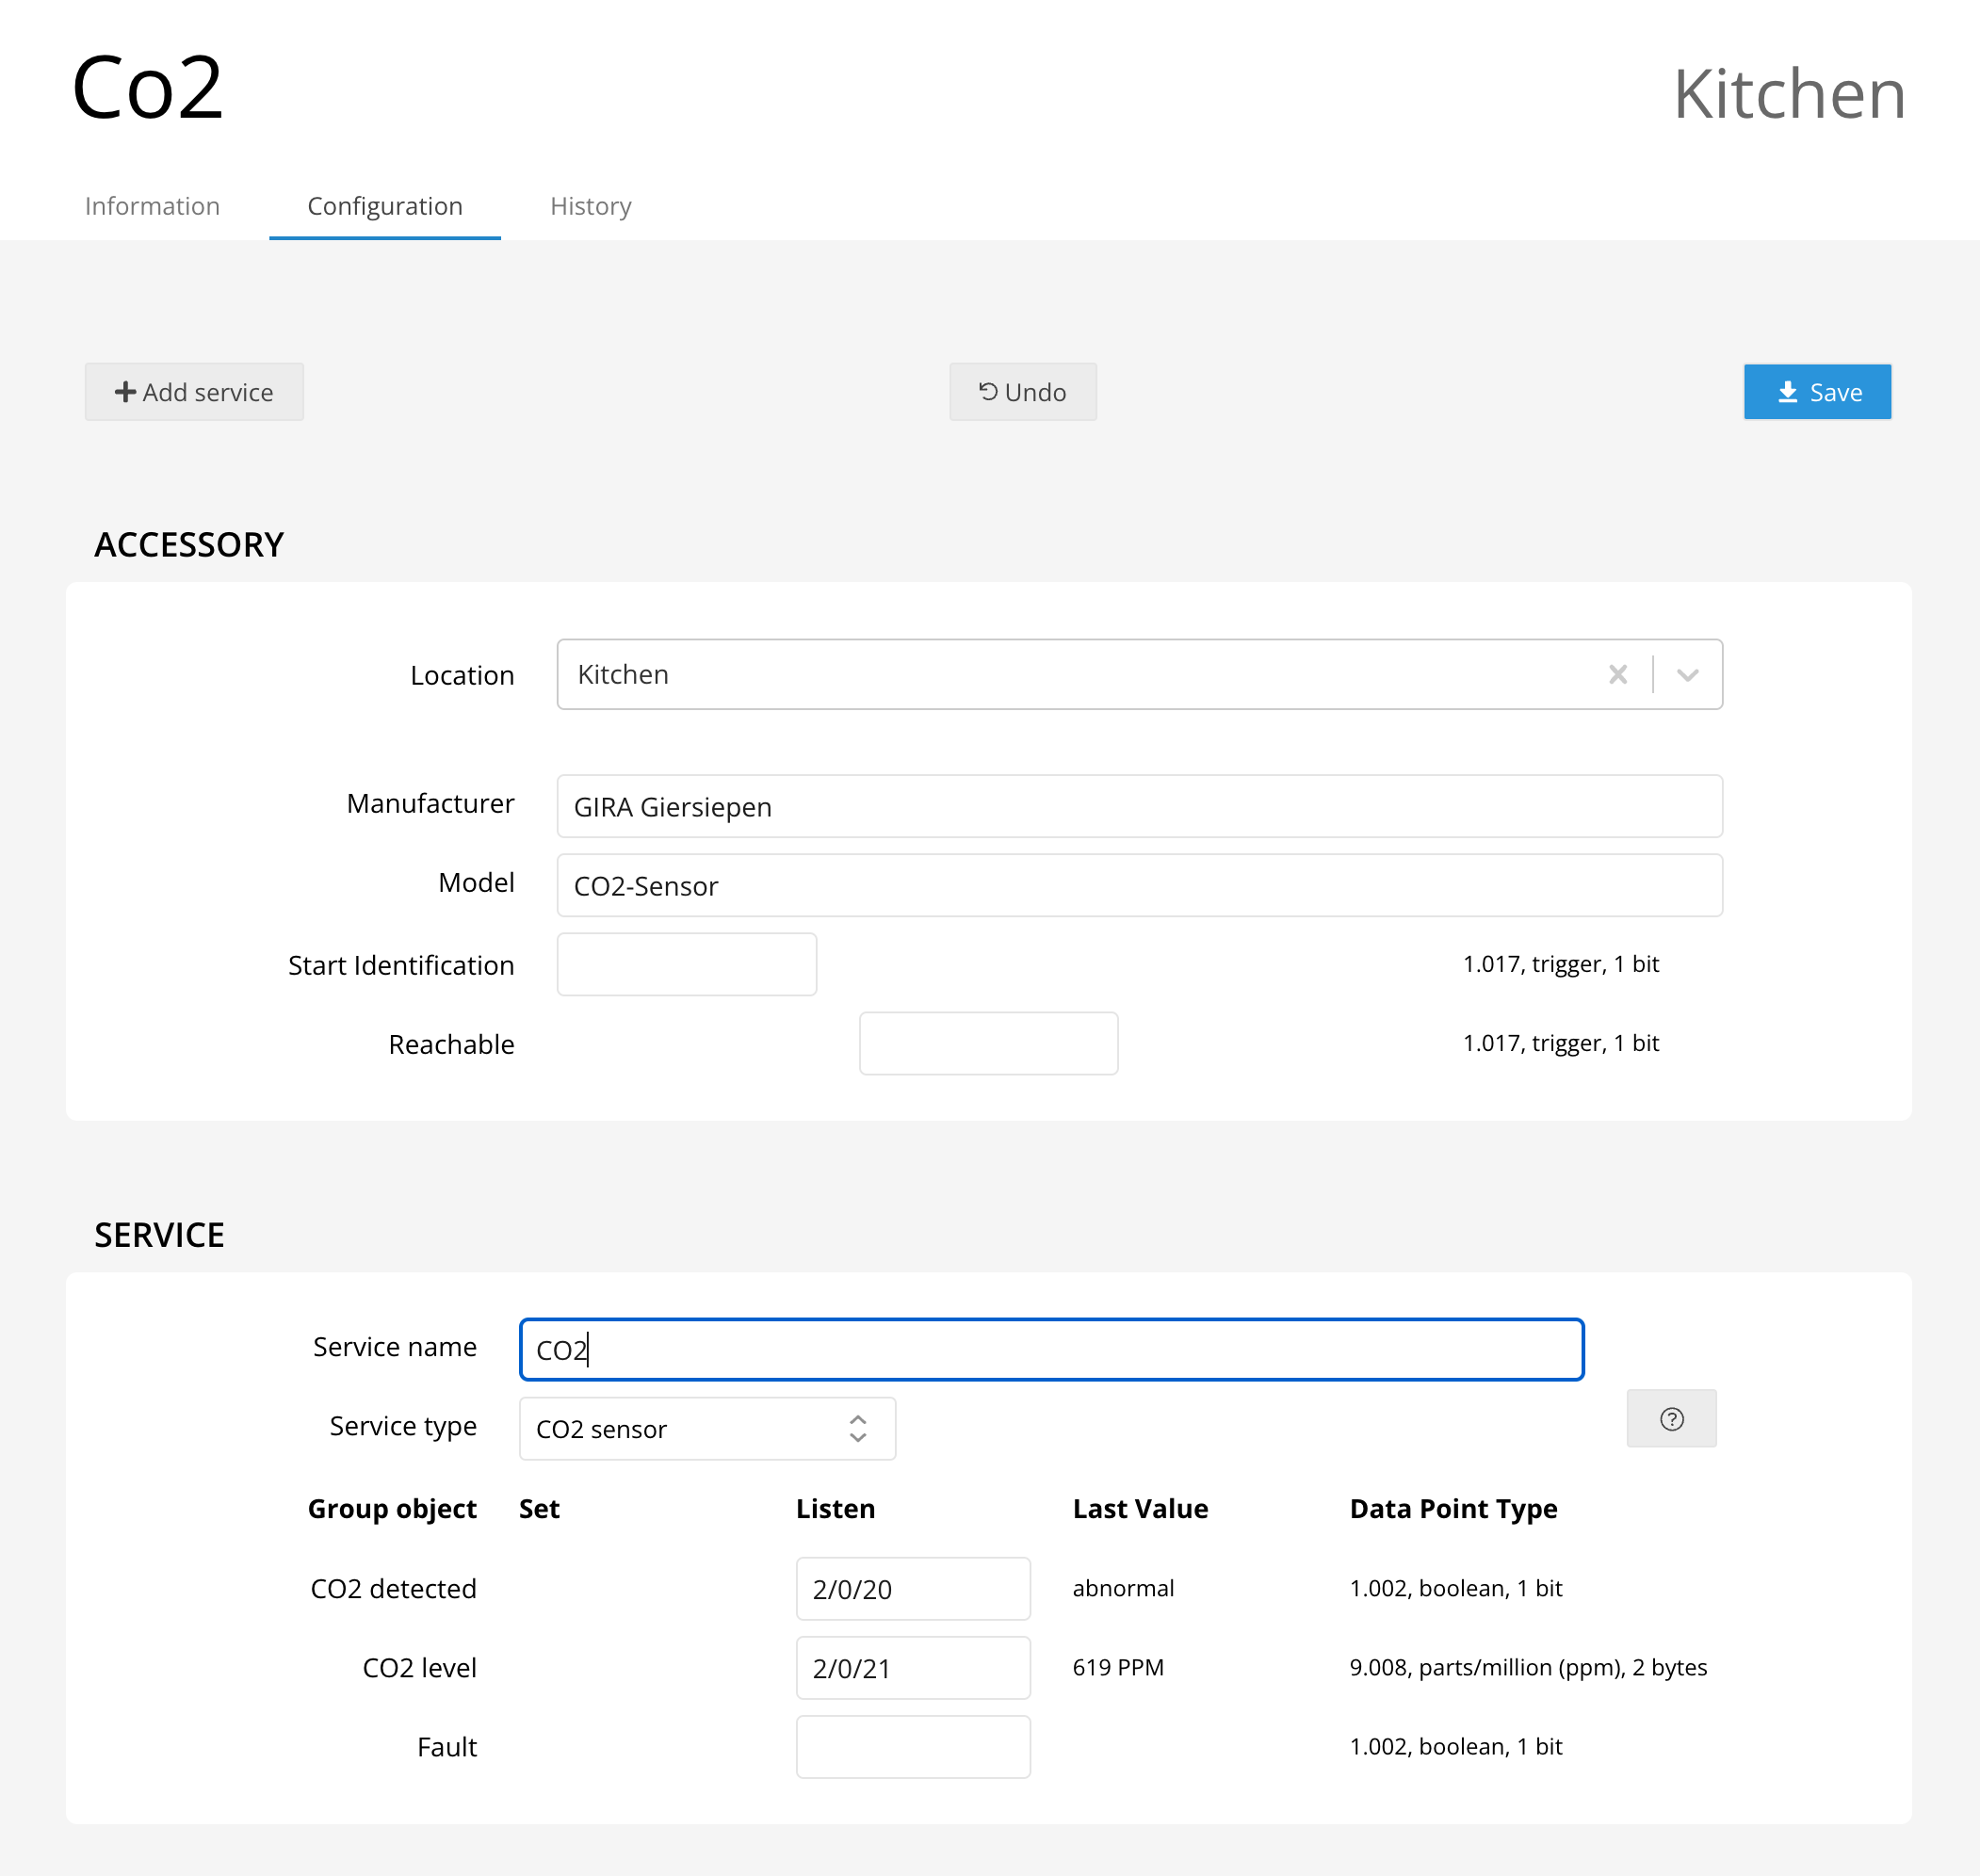Image resolution: width=1980 pixels, height=1876 pixels.
Task: Click the help question mark icon
Action: 1671,1418
